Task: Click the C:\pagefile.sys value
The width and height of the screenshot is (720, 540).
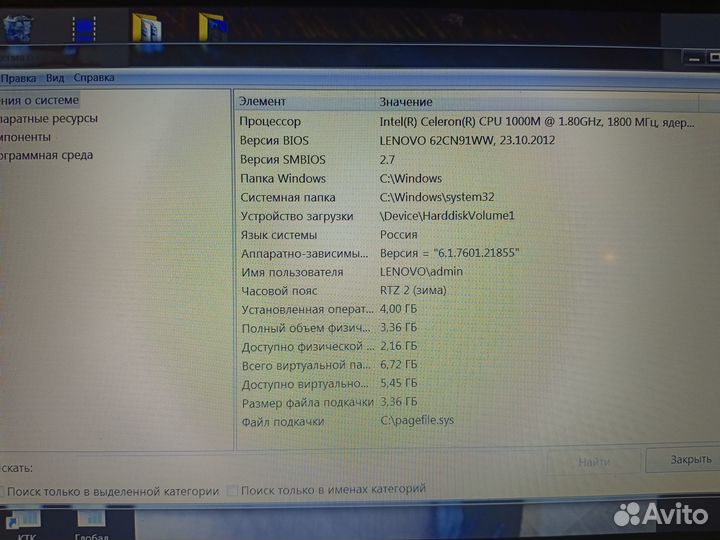Action: pyautogui.click(x=417, y=420)
